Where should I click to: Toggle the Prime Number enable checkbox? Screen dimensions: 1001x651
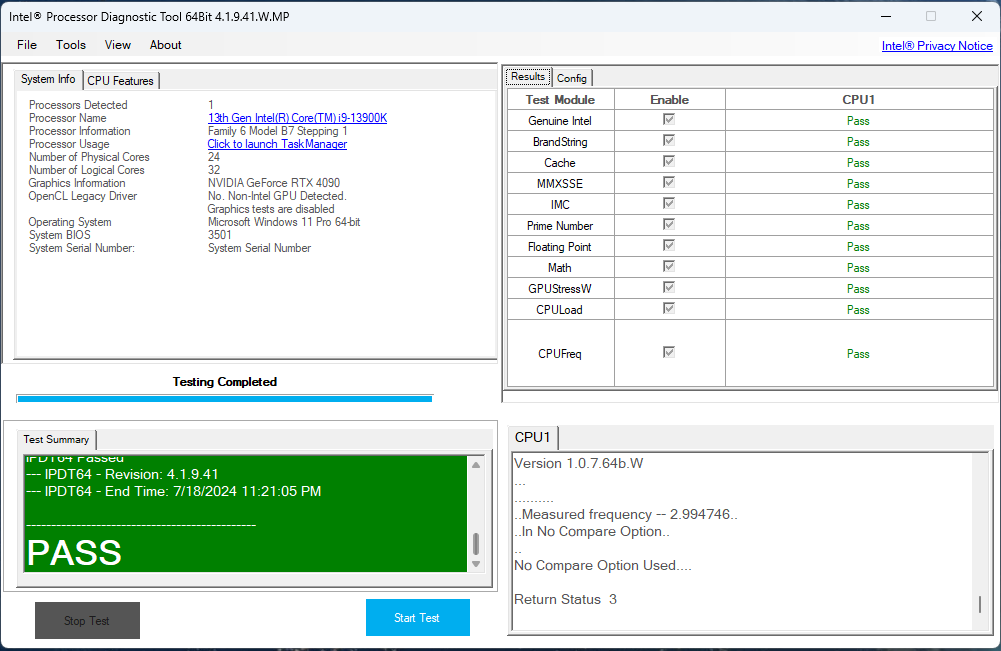click(669, 225)
